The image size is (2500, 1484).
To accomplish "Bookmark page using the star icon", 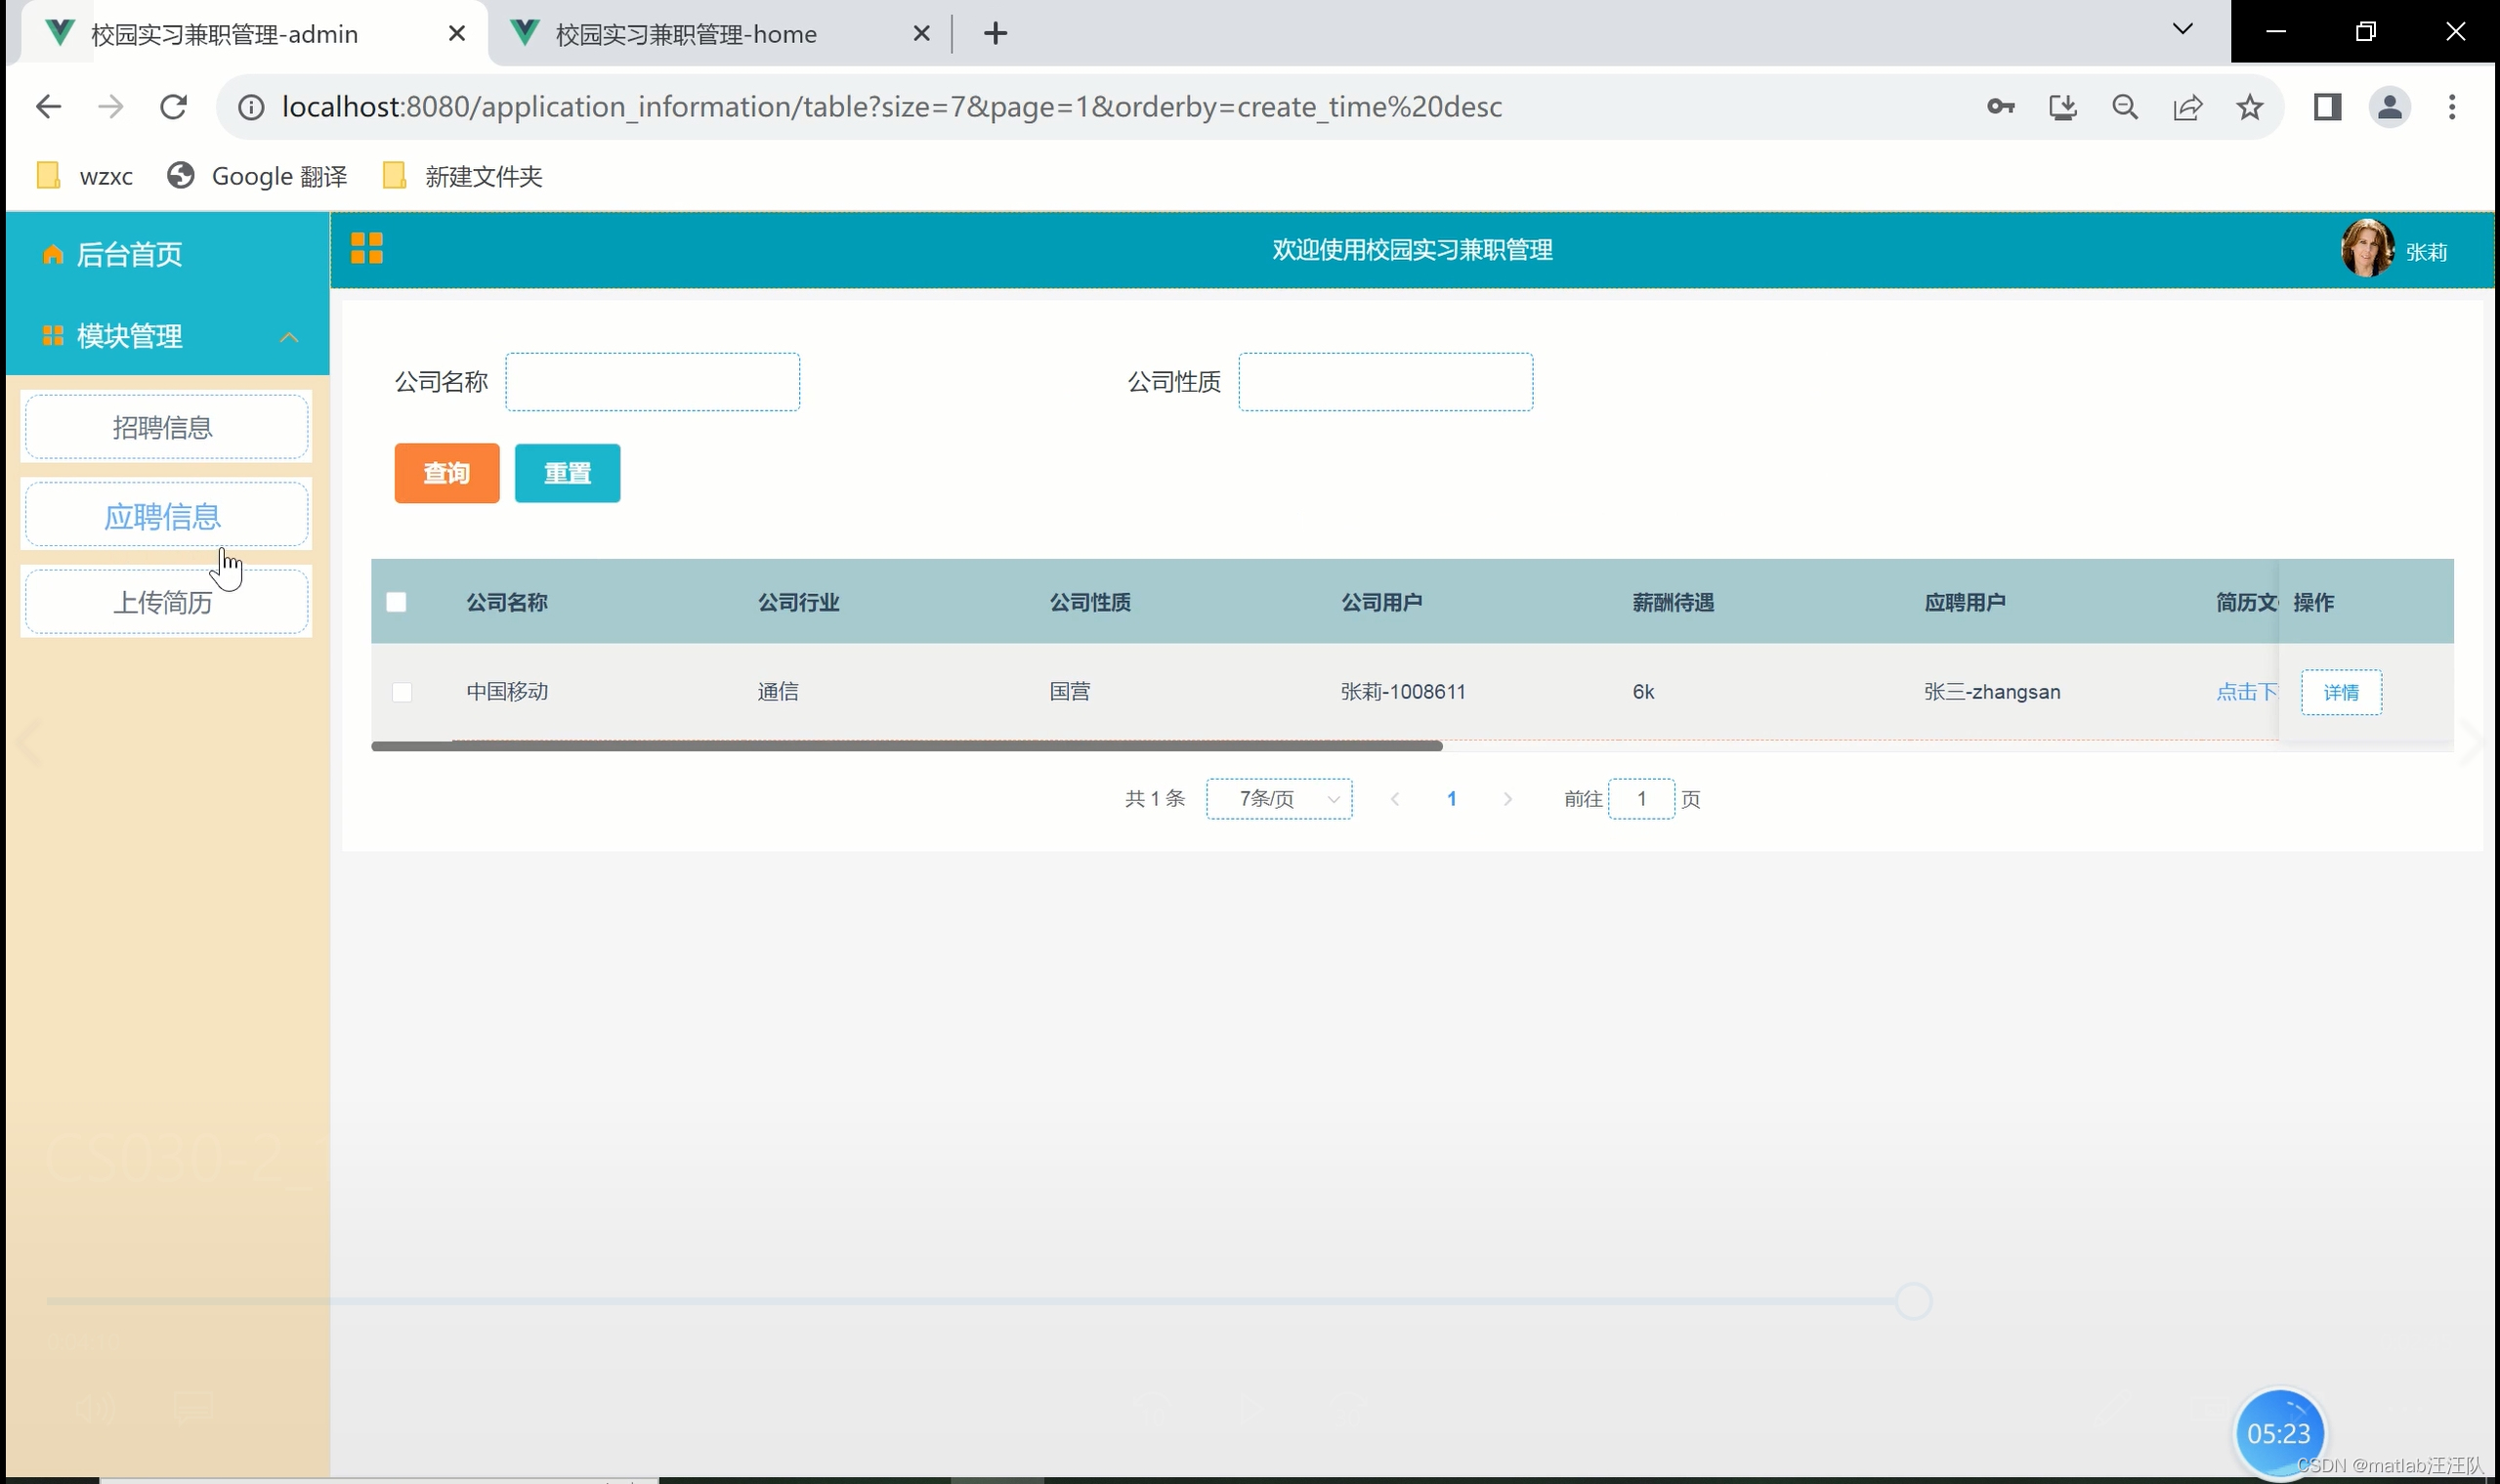I will tap(2249, 107).
